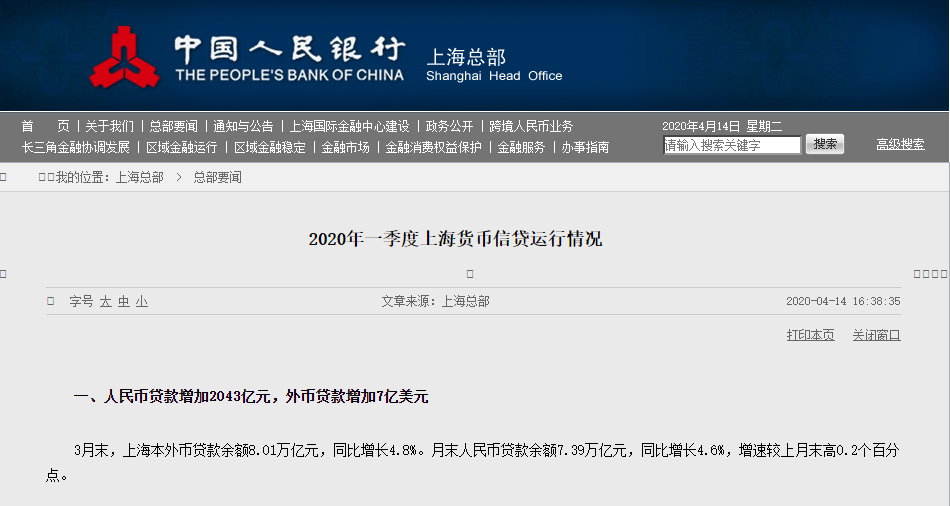Click the 关闭窗口 close window link
This screenshot has height=506, width=950.
point(877,335)
